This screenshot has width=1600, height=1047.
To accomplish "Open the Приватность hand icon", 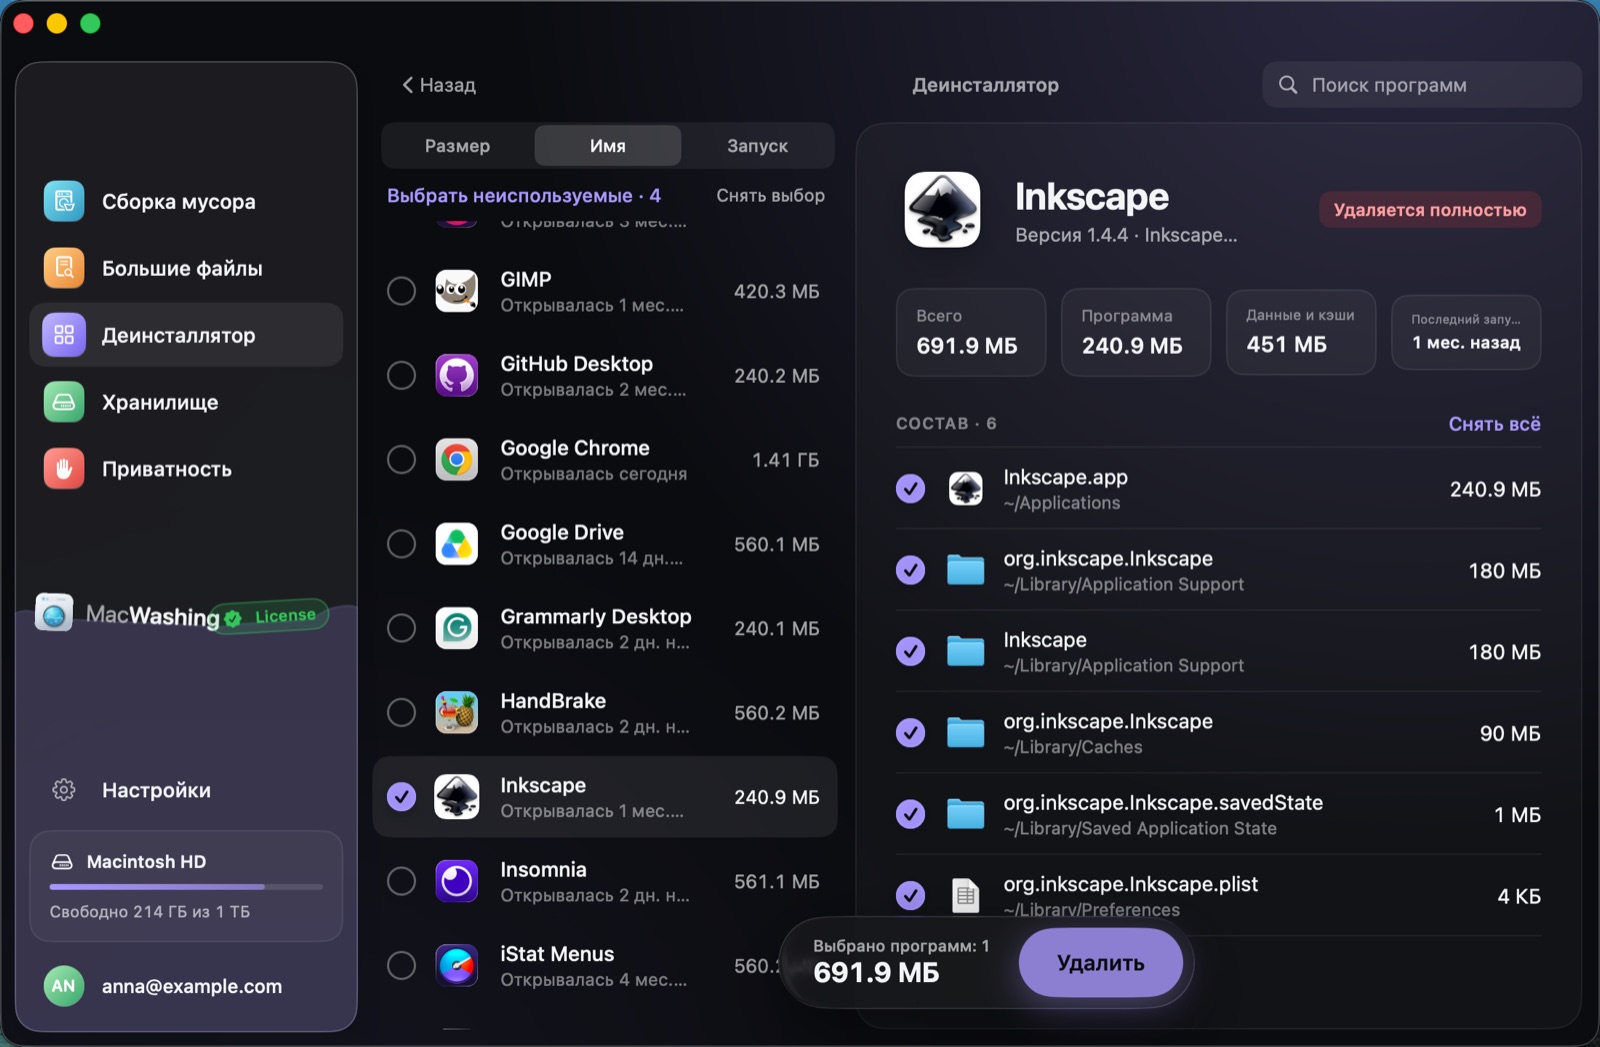I will pos(64,469).
